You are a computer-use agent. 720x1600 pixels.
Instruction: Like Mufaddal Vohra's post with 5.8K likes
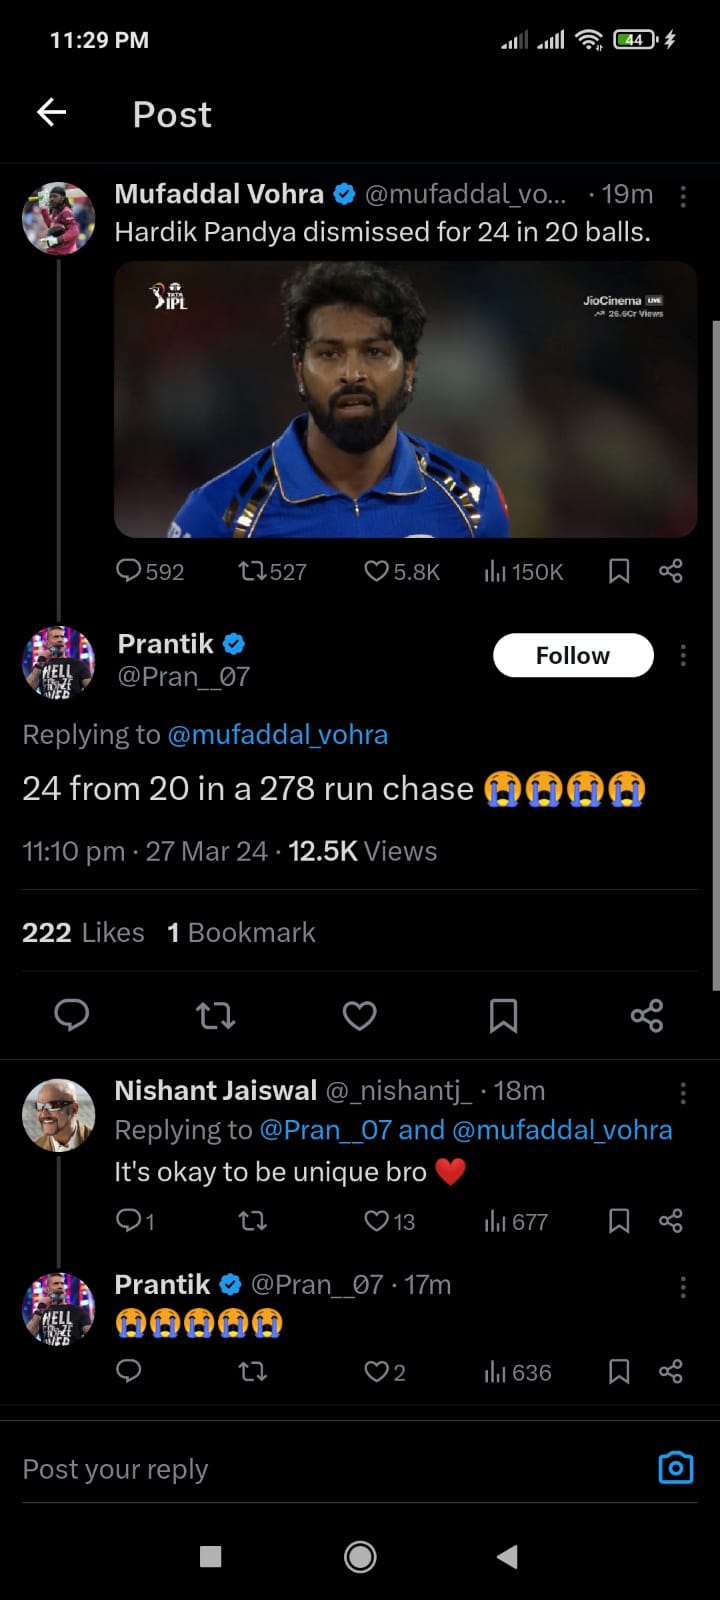click(377, 571)
